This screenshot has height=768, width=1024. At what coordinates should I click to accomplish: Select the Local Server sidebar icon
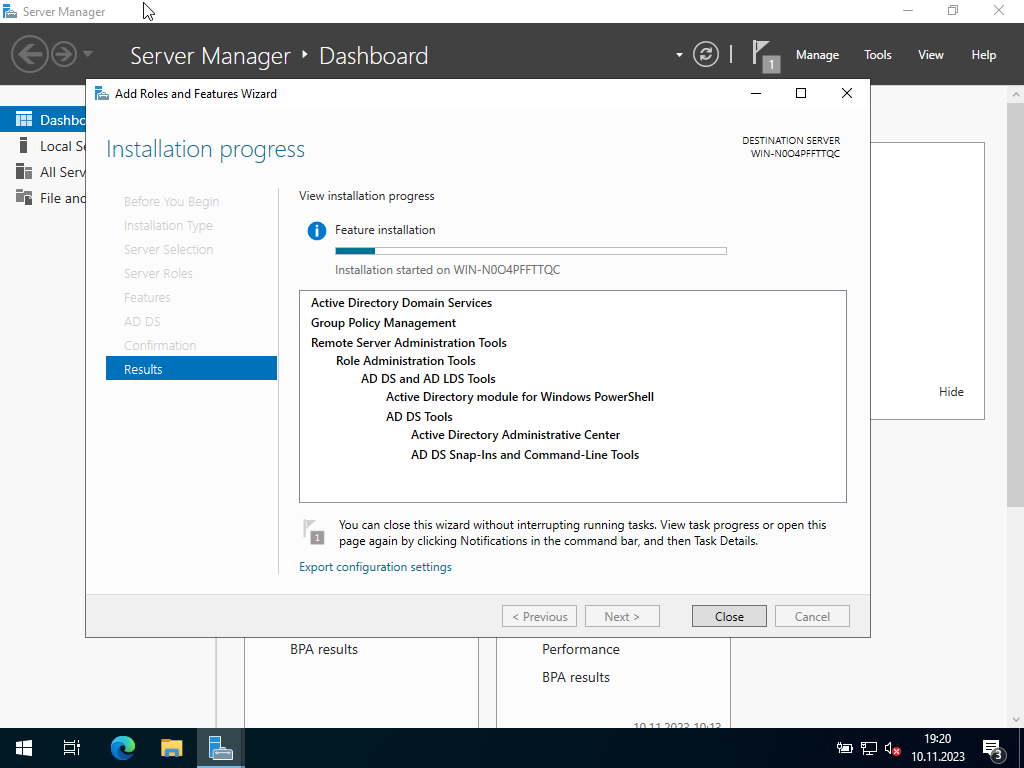coord(24,146)
